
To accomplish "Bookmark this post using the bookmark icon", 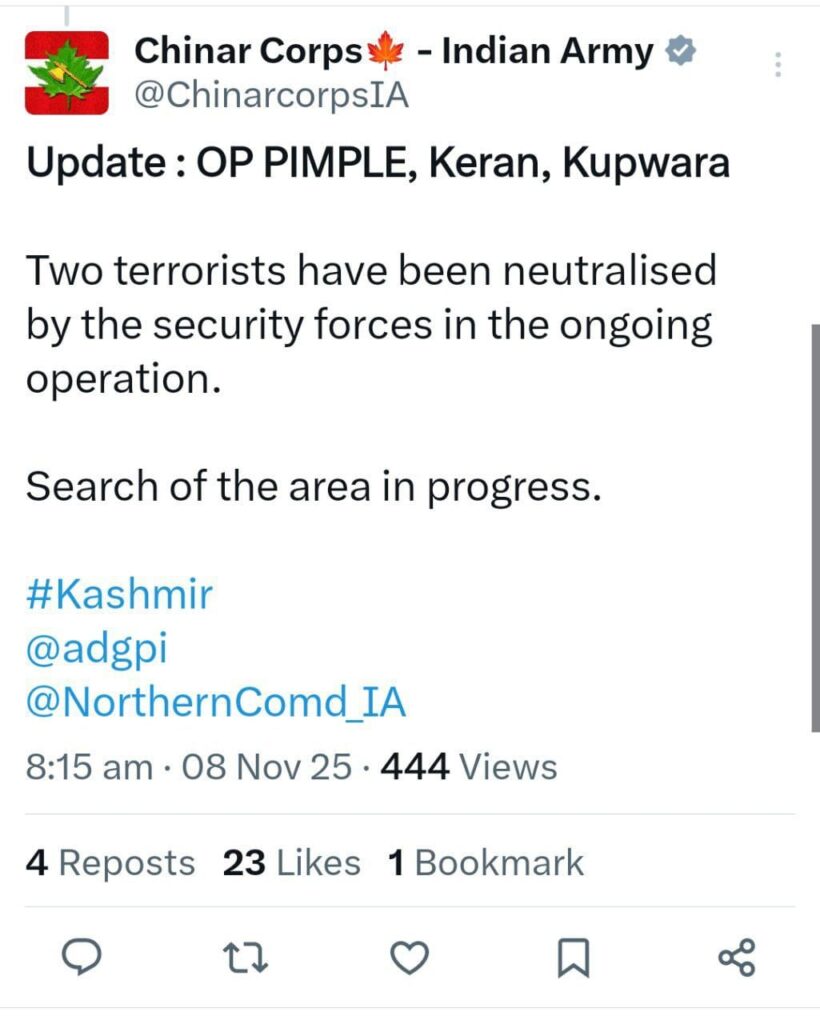I will point(572,960).
